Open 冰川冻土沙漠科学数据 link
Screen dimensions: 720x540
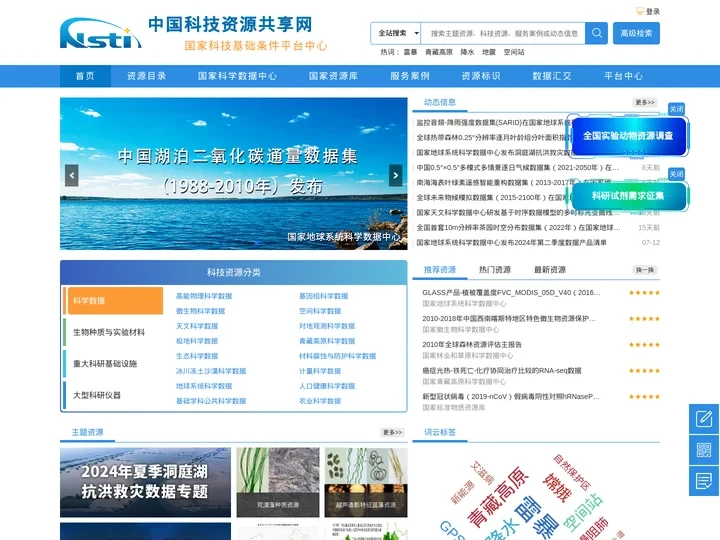(x=211, y=371)
